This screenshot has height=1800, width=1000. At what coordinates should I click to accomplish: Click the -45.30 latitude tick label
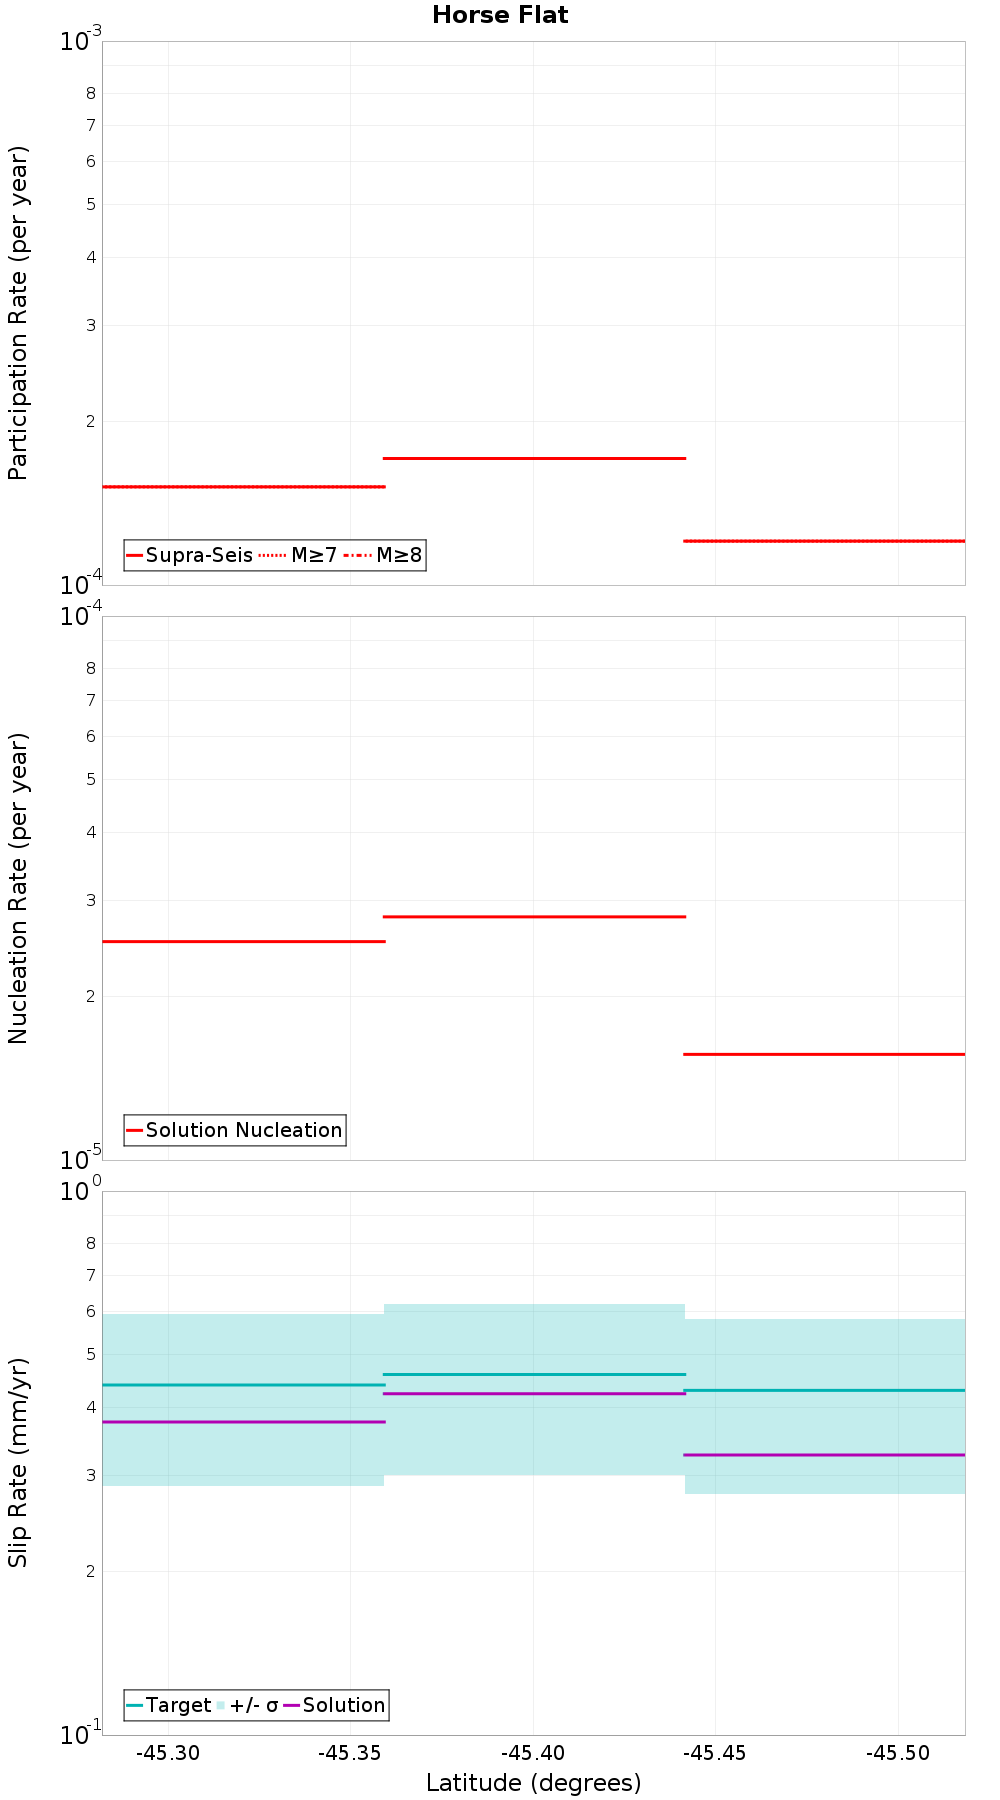coord(168,1753)
